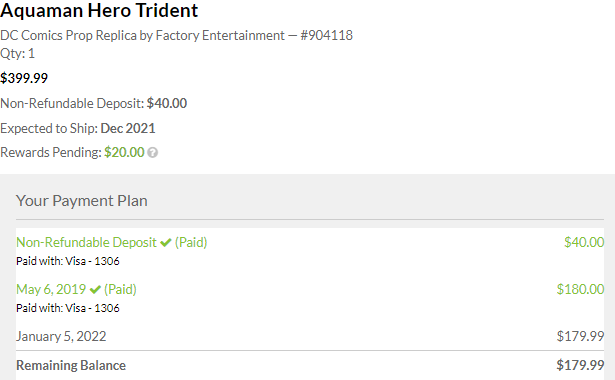615x380 pixels.
Task: Click the green checkmark beside Non-Refundable Deposit
Action: [166, 243]
